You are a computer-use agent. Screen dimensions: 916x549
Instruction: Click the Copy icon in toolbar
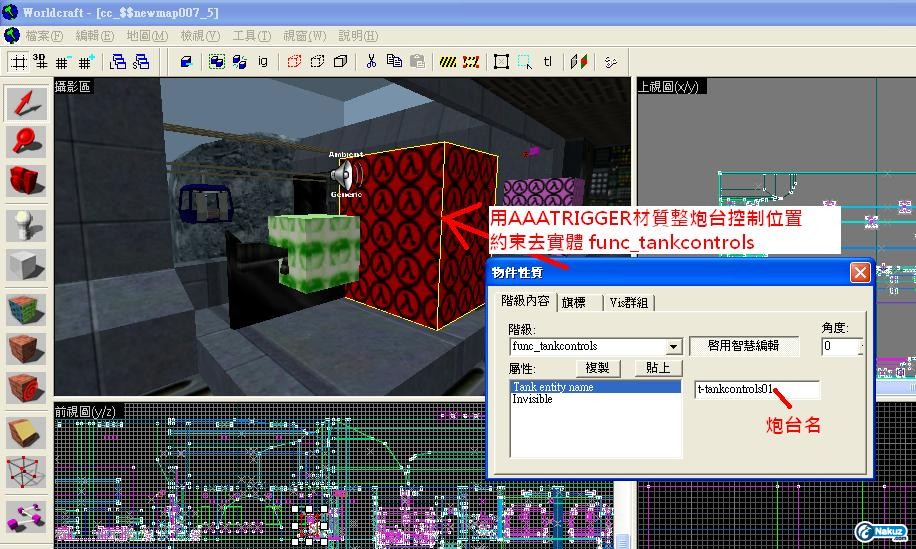[x=394, y=62]
